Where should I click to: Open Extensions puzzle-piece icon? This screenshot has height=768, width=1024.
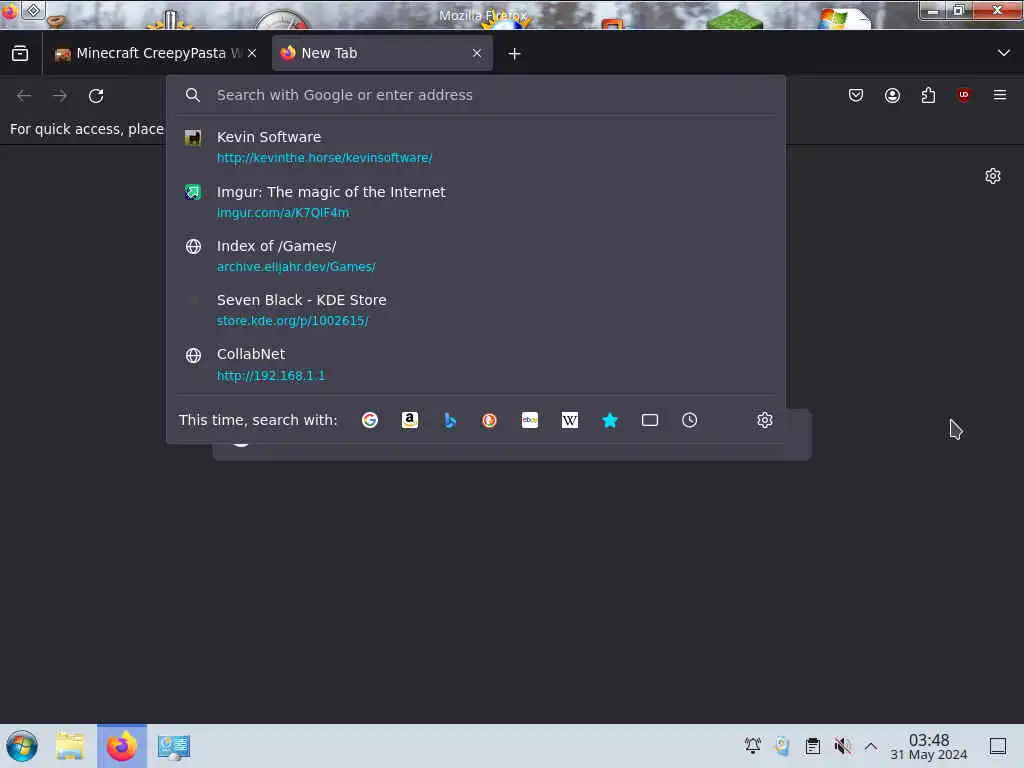click(928, 95)
